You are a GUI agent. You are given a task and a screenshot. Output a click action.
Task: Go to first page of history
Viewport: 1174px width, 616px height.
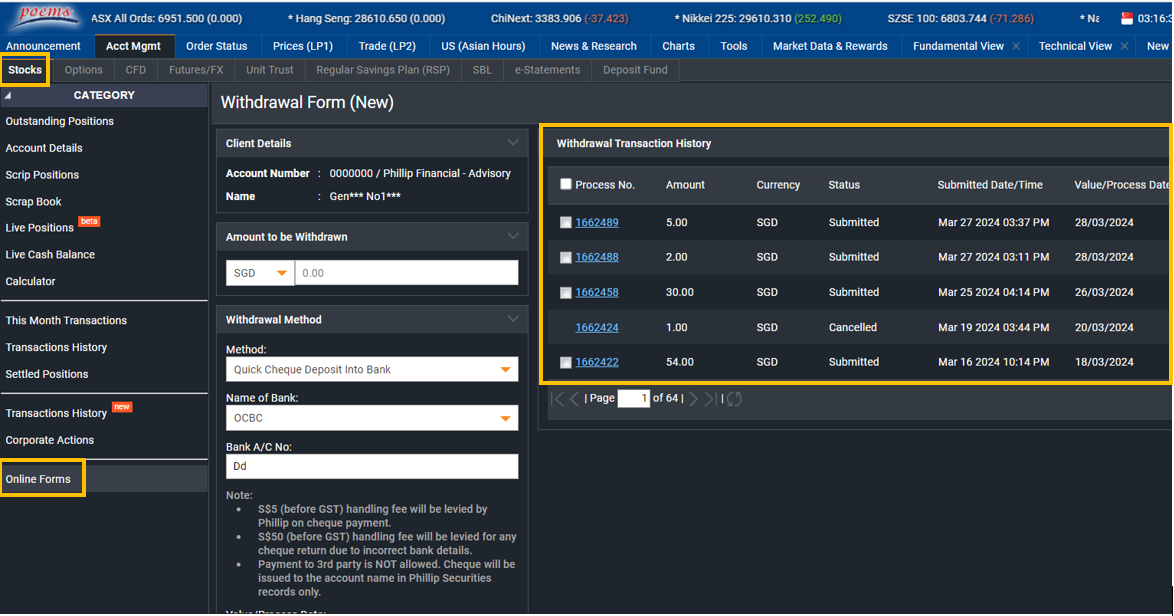tap(556, 399)
